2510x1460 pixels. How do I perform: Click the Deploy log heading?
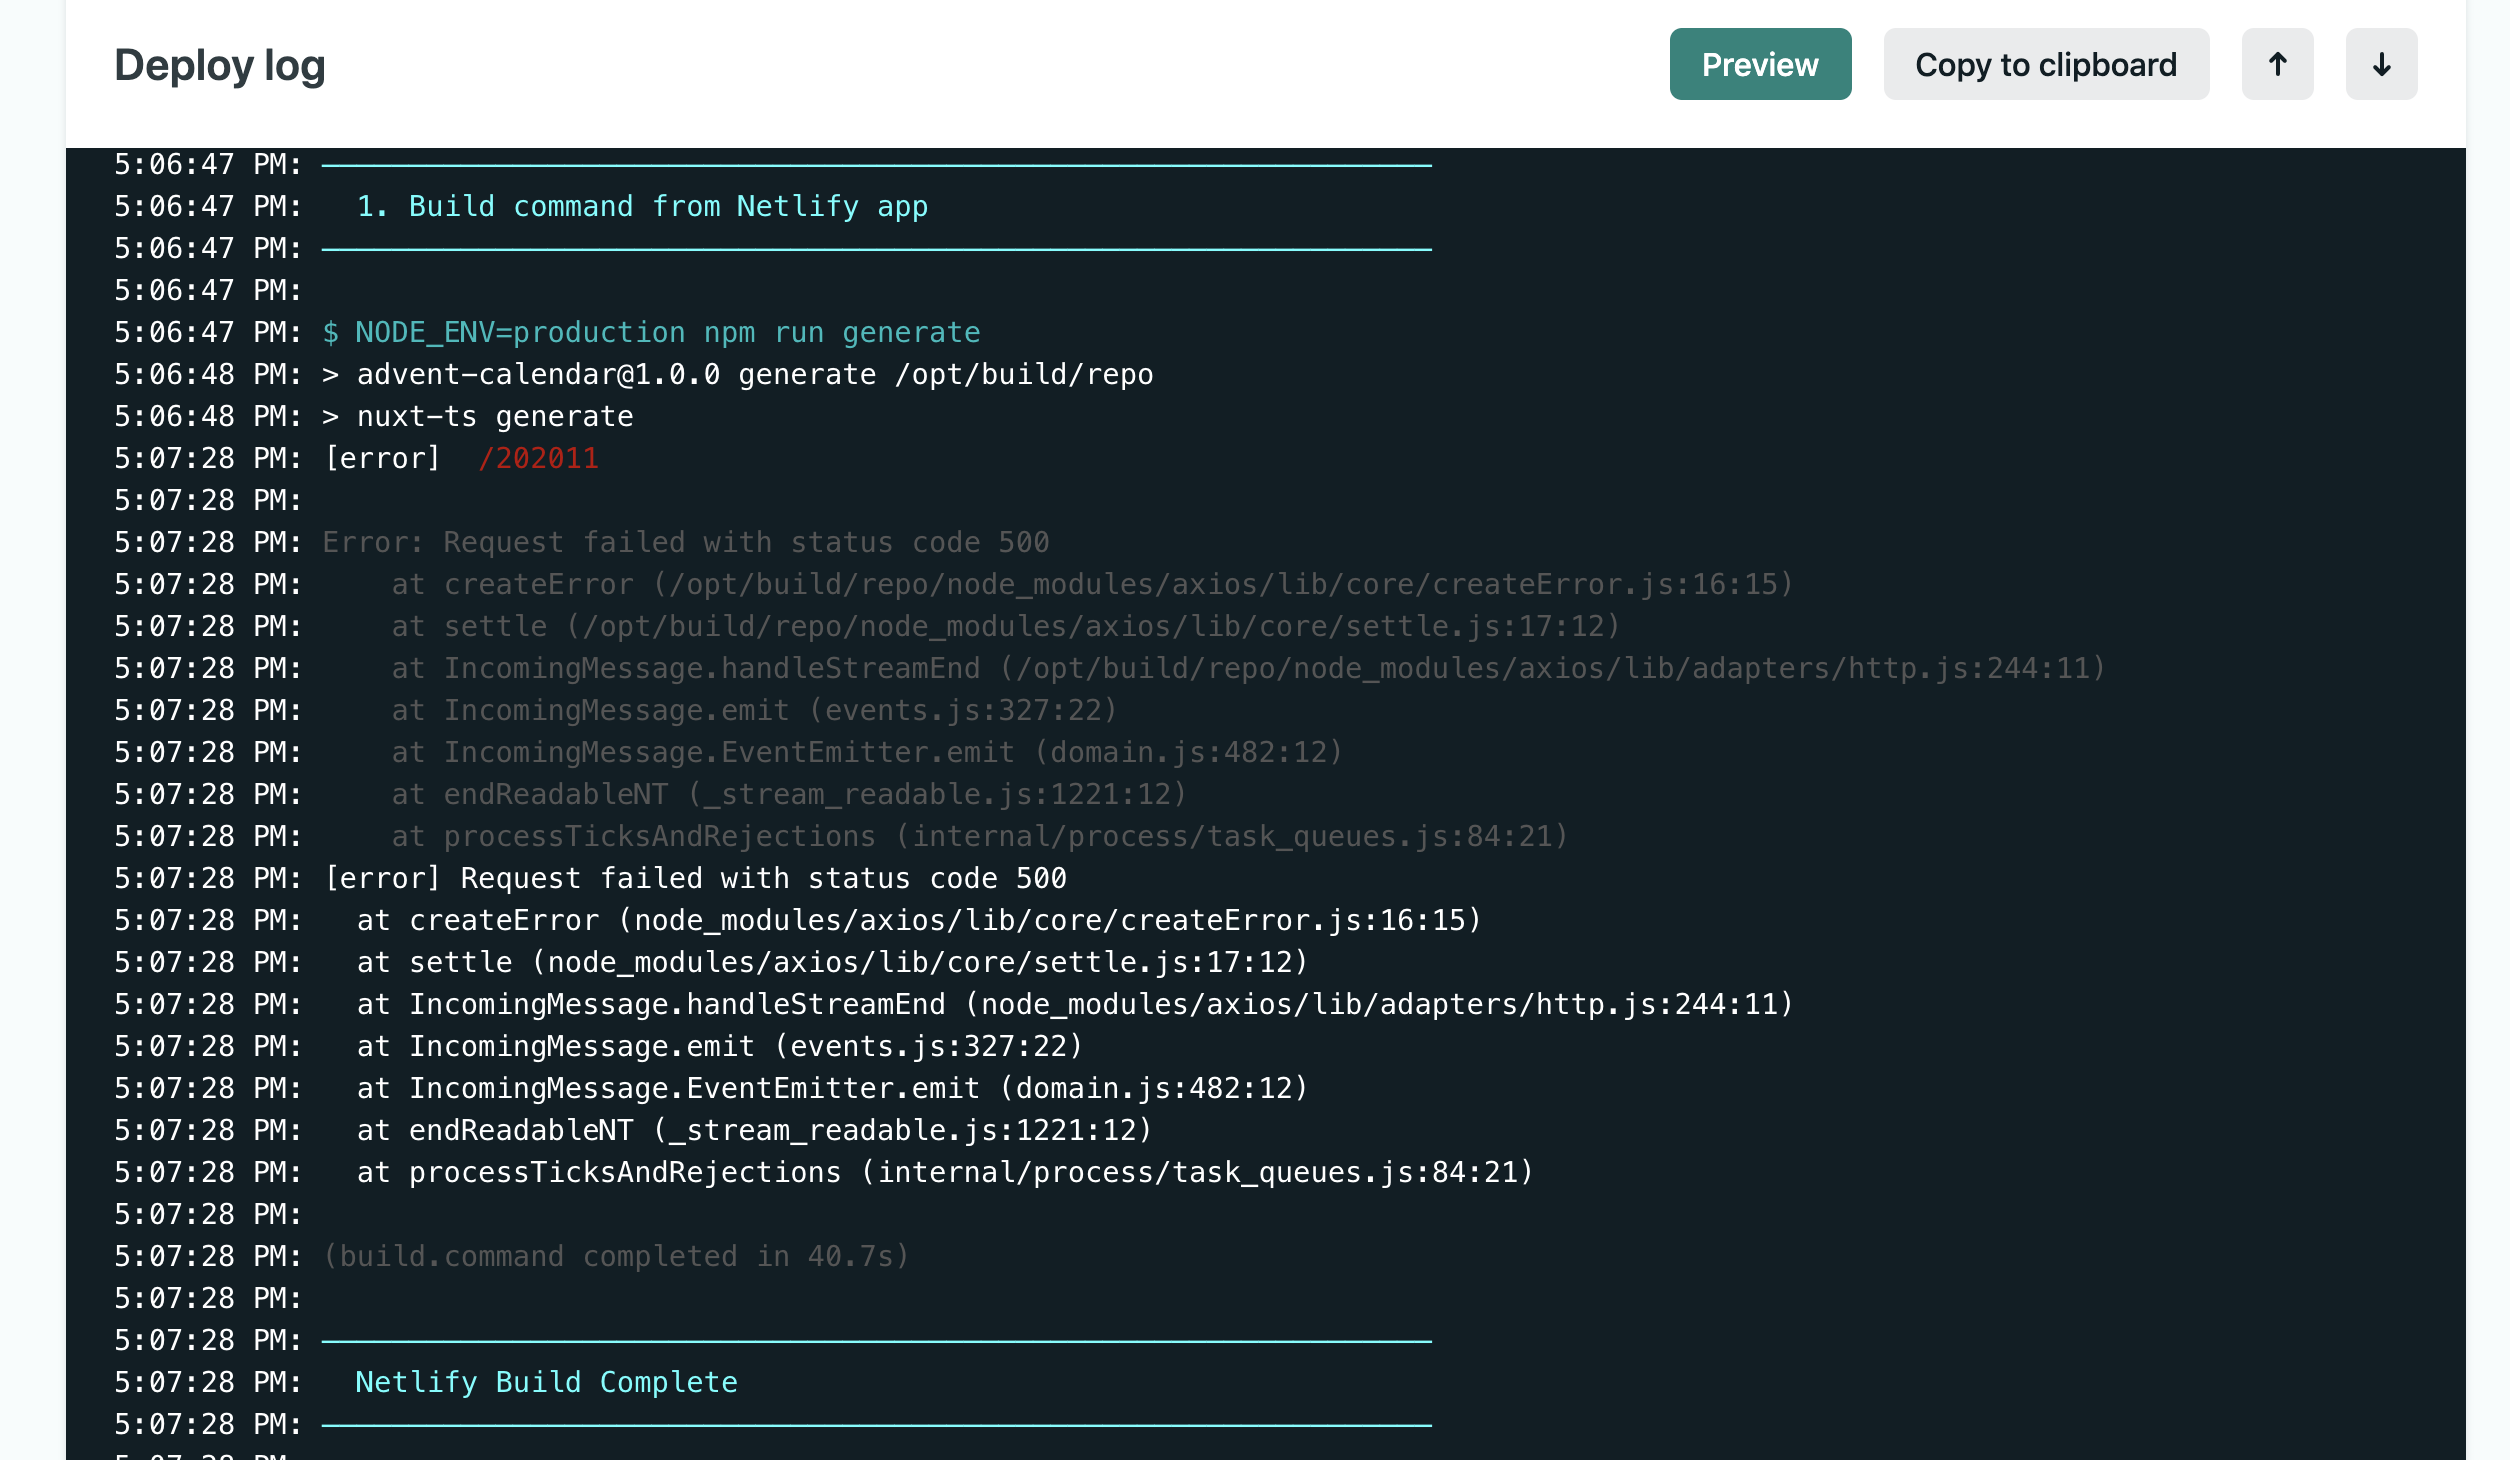[x=220, y=65]
